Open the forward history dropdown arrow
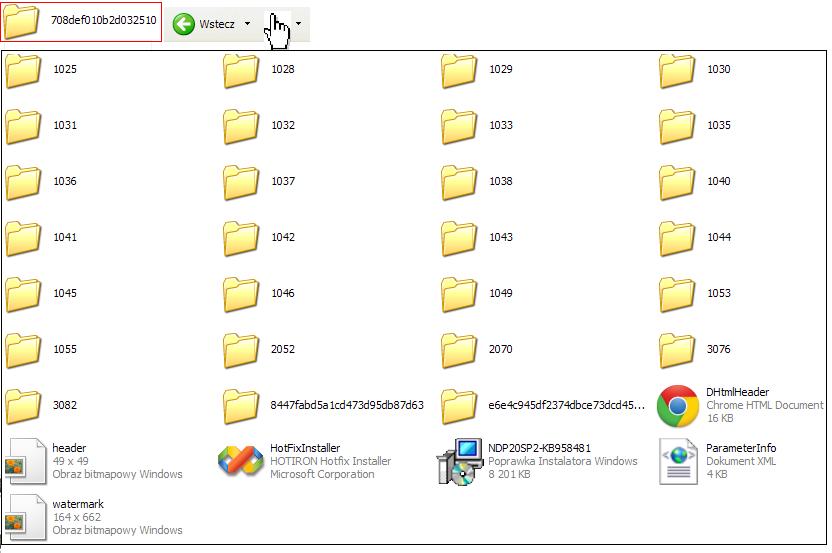832x553 pixels. click(298, 24)
